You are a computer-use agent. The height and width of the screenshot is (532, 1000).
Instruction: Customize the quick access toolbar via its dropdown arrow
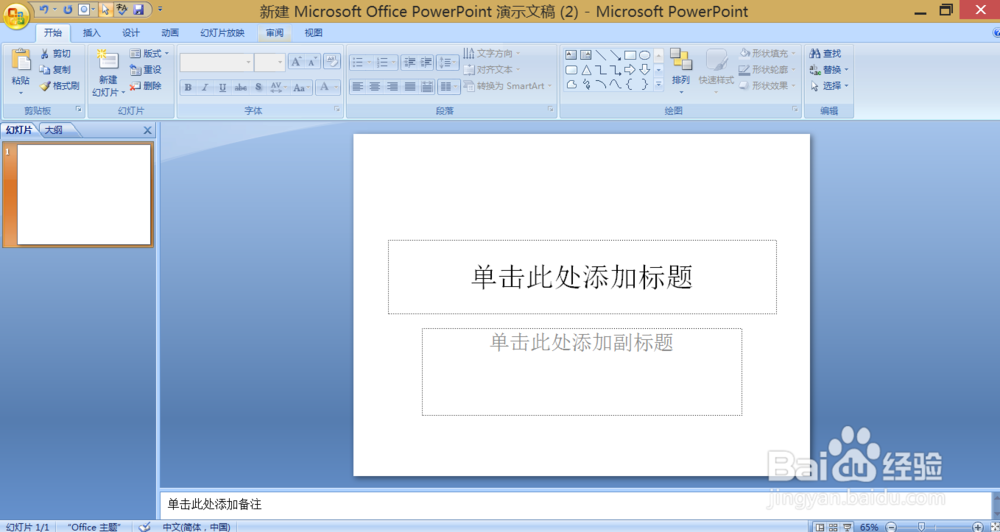point(160,10)
